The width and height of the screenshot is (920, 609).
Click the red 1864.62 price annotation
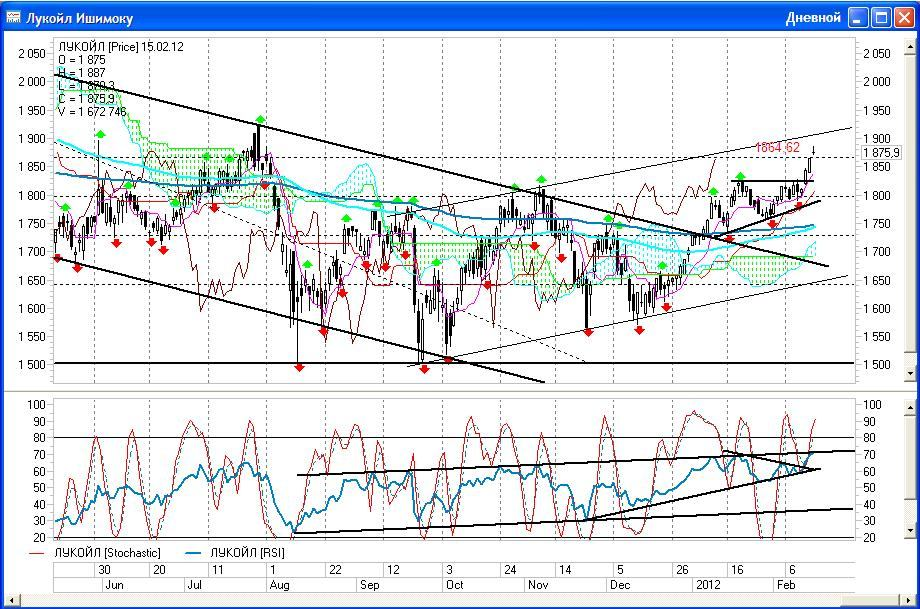(777, 148)
